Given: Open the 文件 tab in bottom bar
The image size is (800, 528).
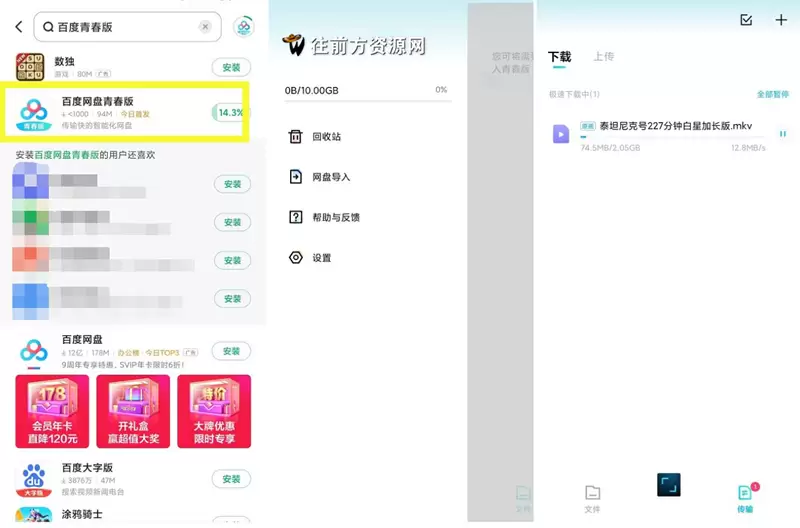Looking at the screenshot, I should [x=592, y=499].
